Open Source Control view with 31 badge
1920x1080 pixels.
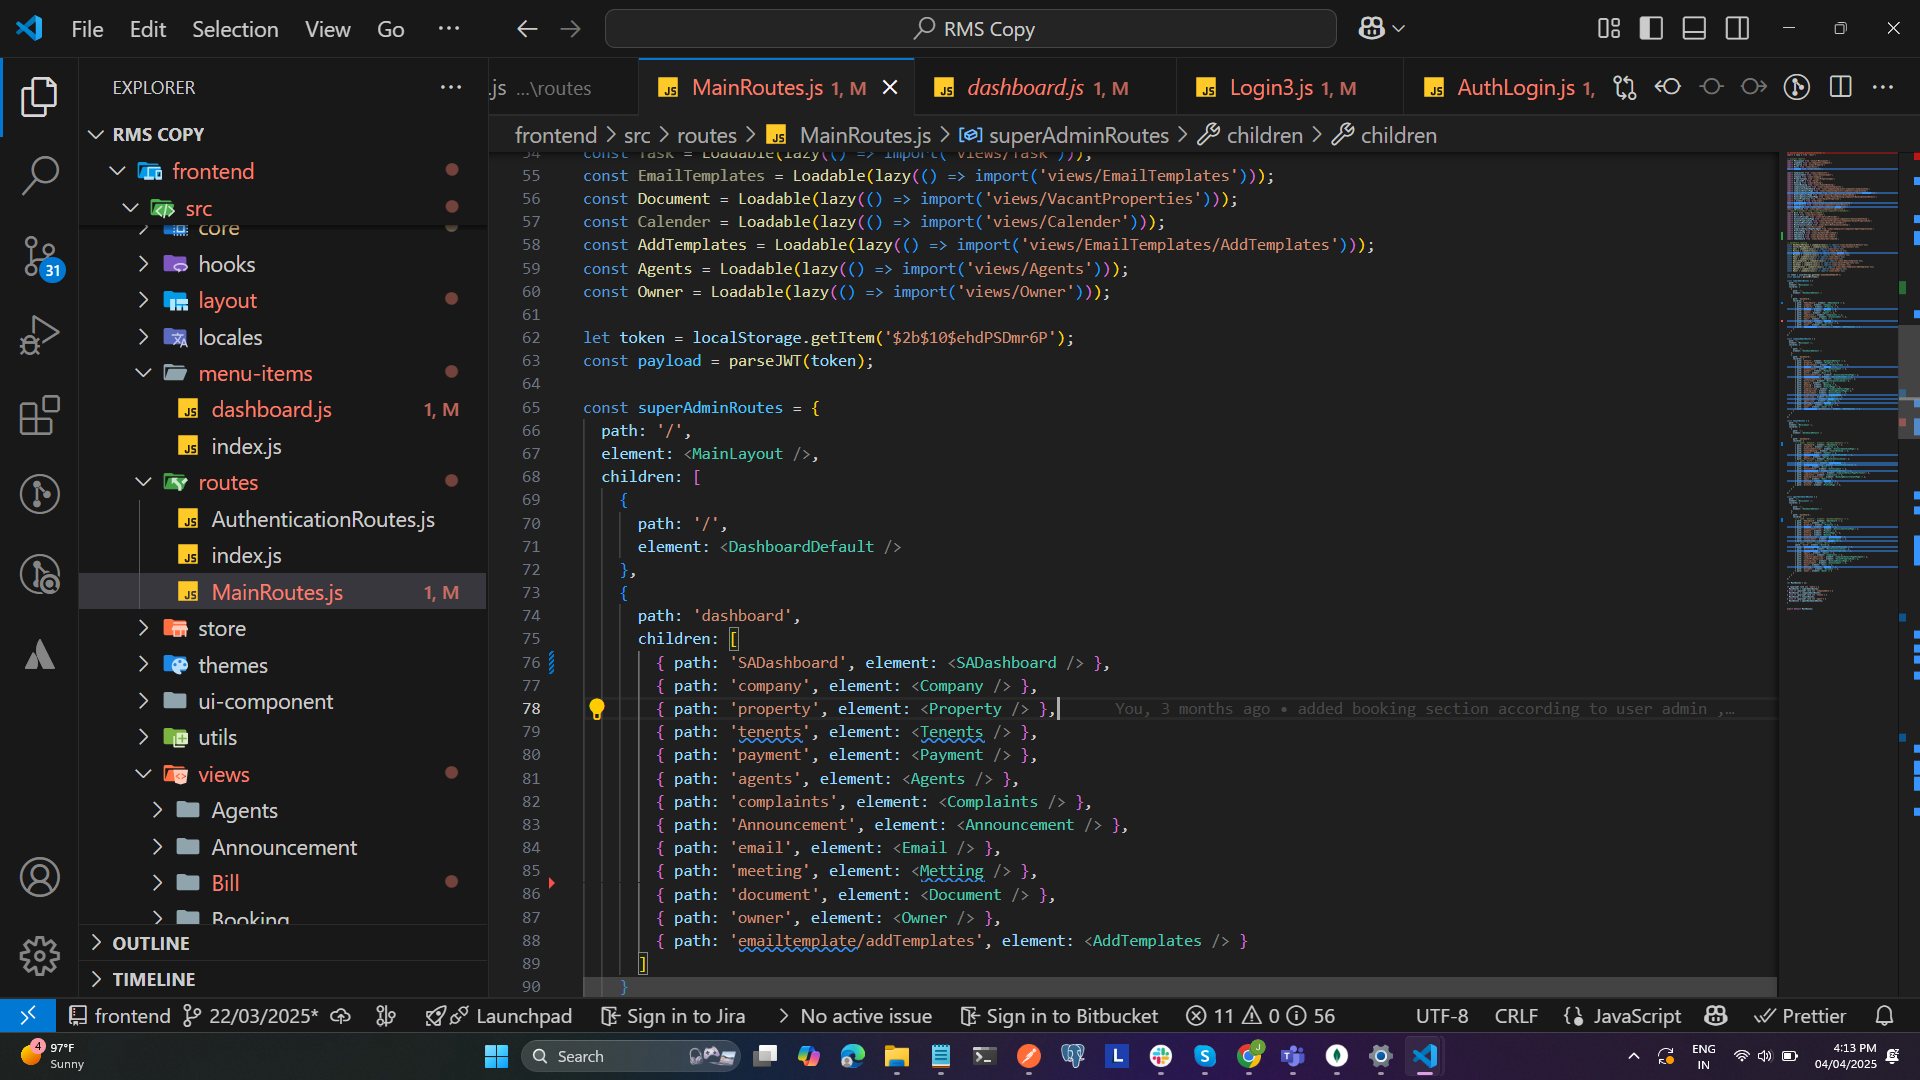pyautogui.click(x=39, y=256)
